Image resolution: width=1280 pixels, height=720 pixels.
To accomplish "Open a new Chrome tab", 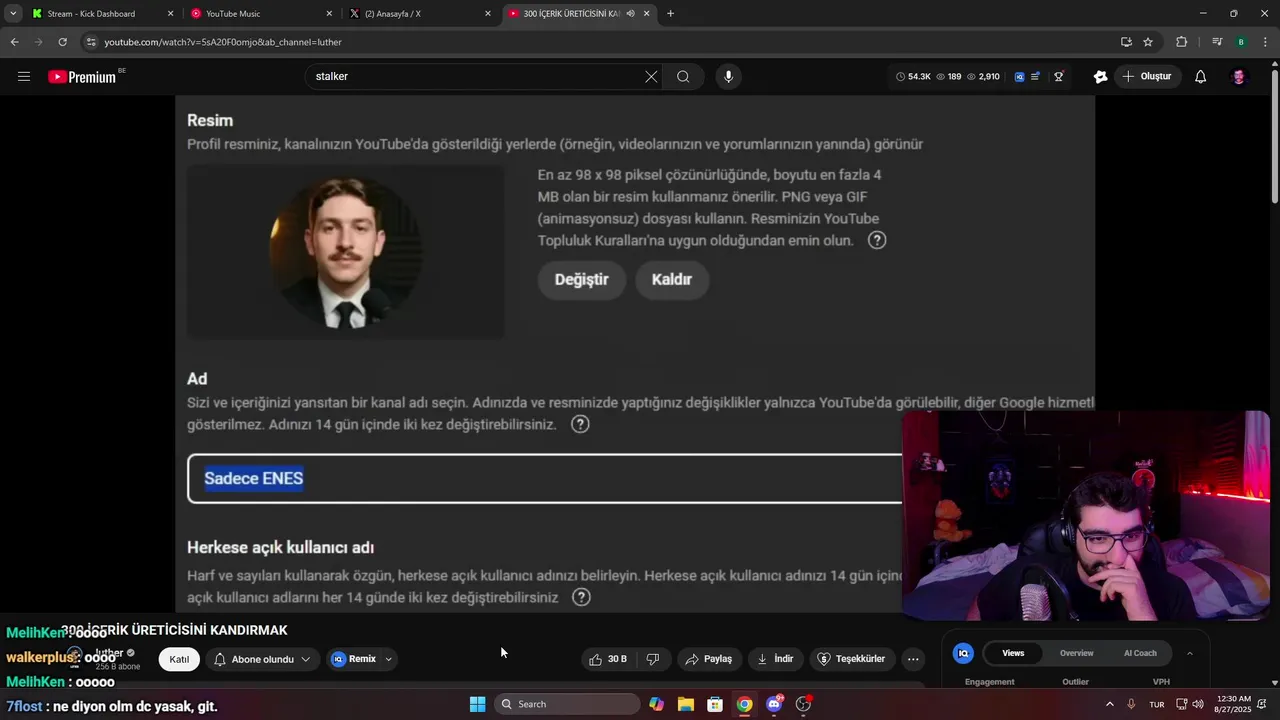I will click(670, 13).
